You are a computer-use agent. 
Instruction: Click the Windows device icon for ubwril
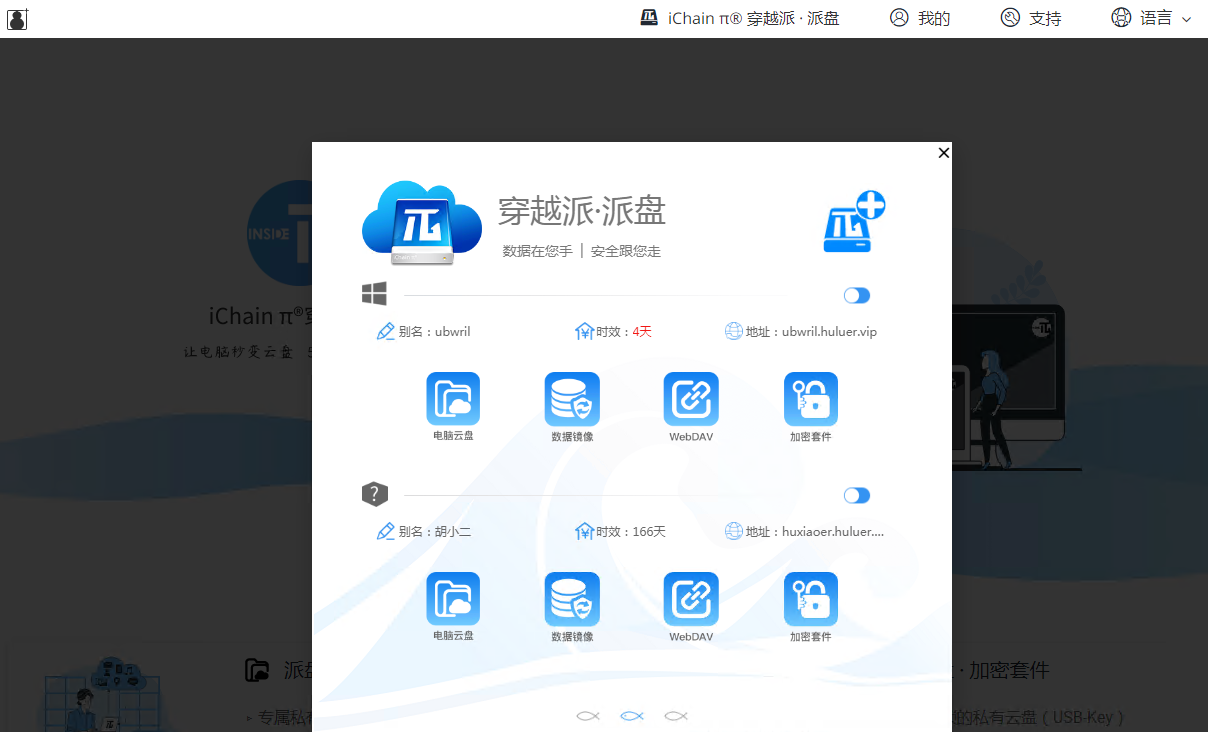pyautogui.click(x=374, y=294)
